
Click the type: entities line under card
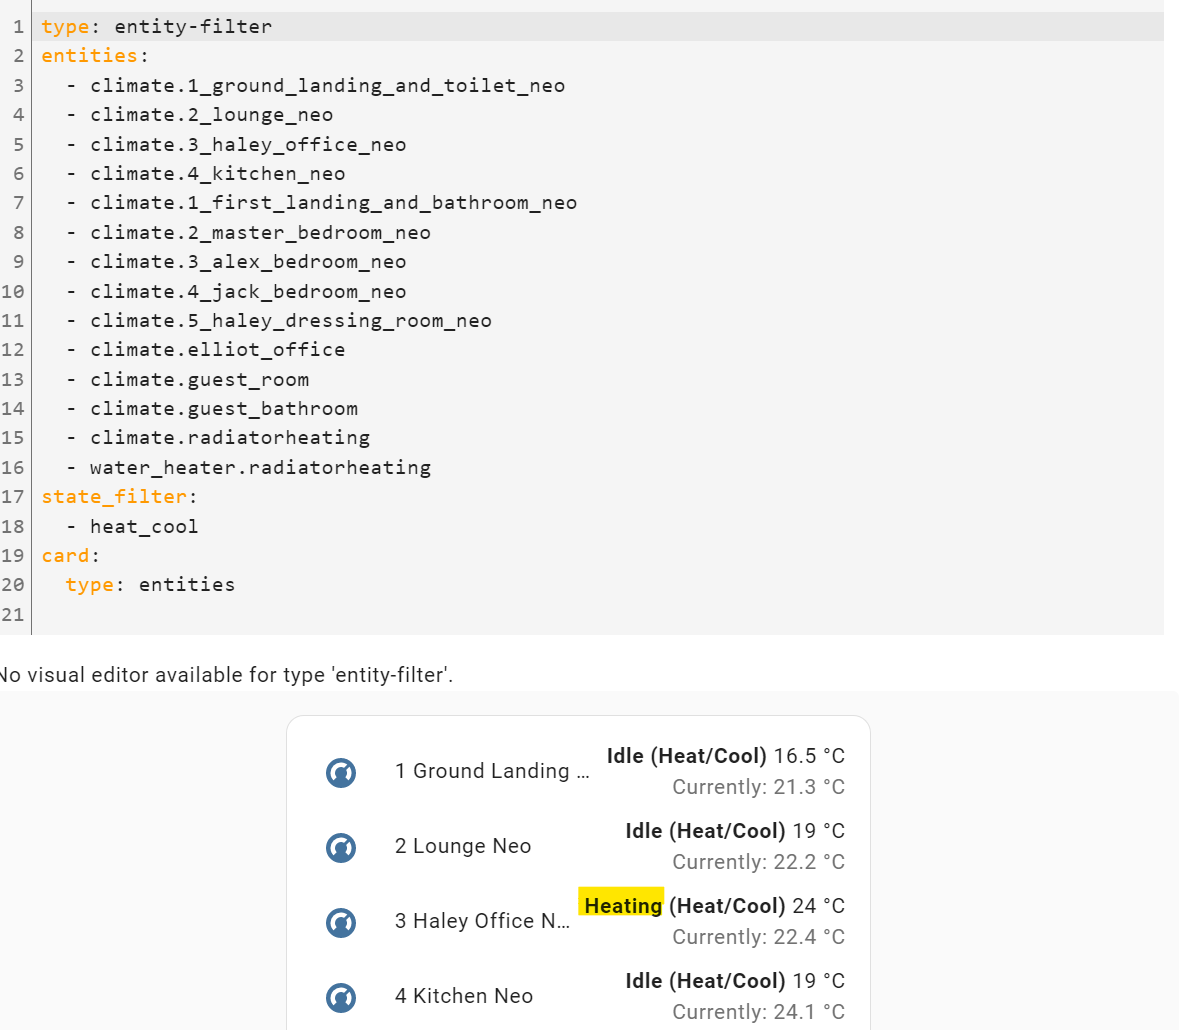pos(140,584)
